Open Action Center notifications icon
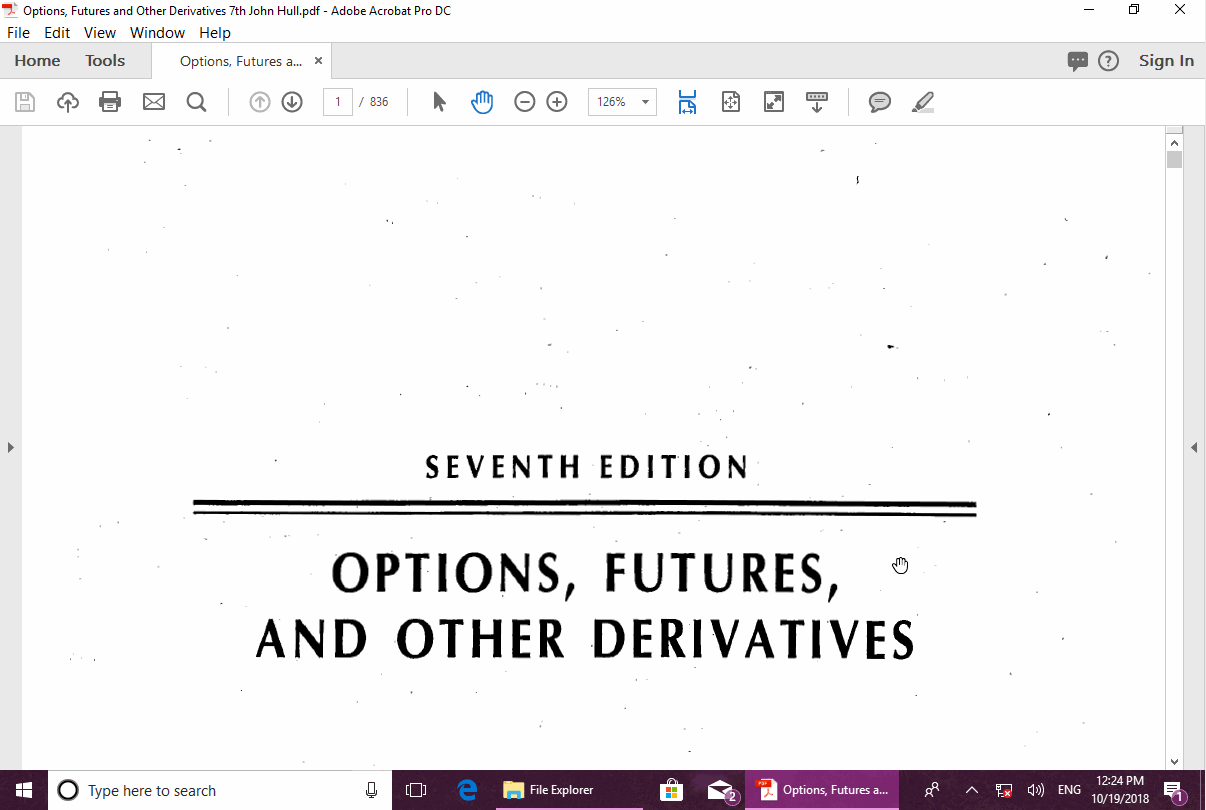The image size is (1206, 810). tap(1176, 790)
